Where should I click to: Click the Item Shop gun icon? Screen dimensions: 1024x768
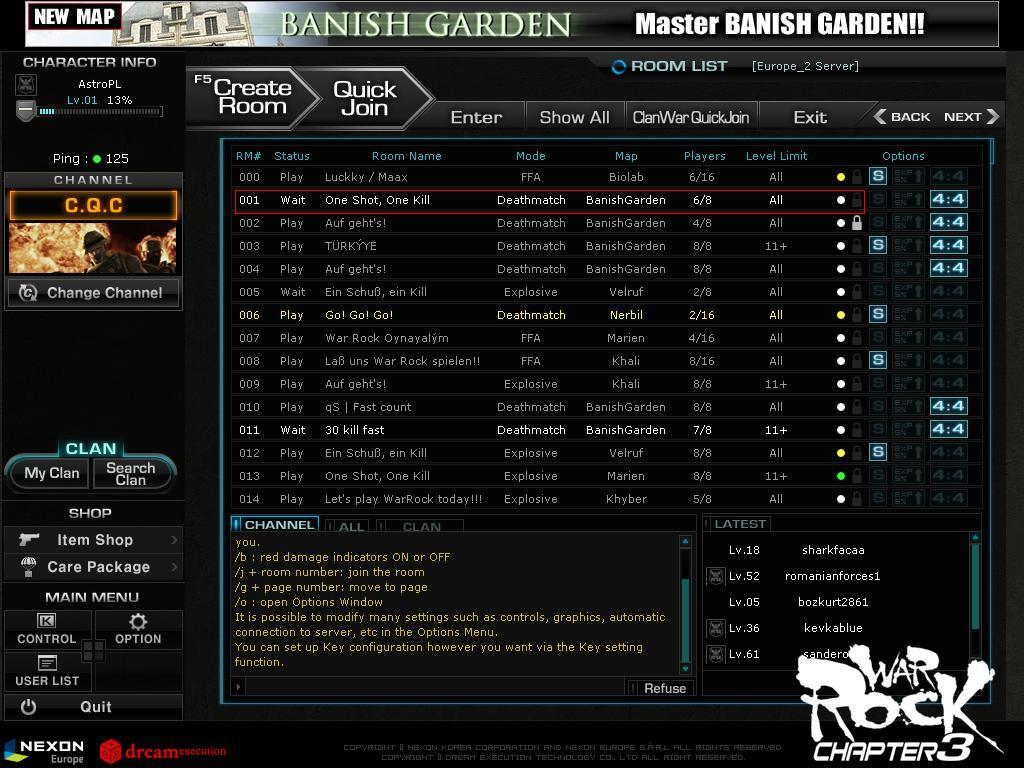29,539
